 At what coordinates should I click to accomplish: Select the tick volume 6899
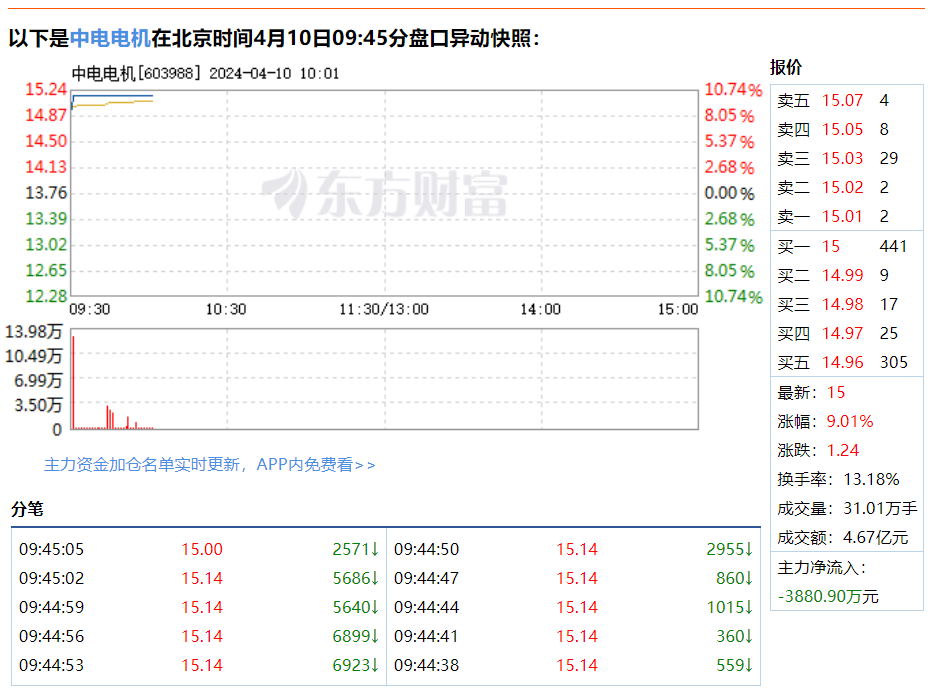(355, 636)
